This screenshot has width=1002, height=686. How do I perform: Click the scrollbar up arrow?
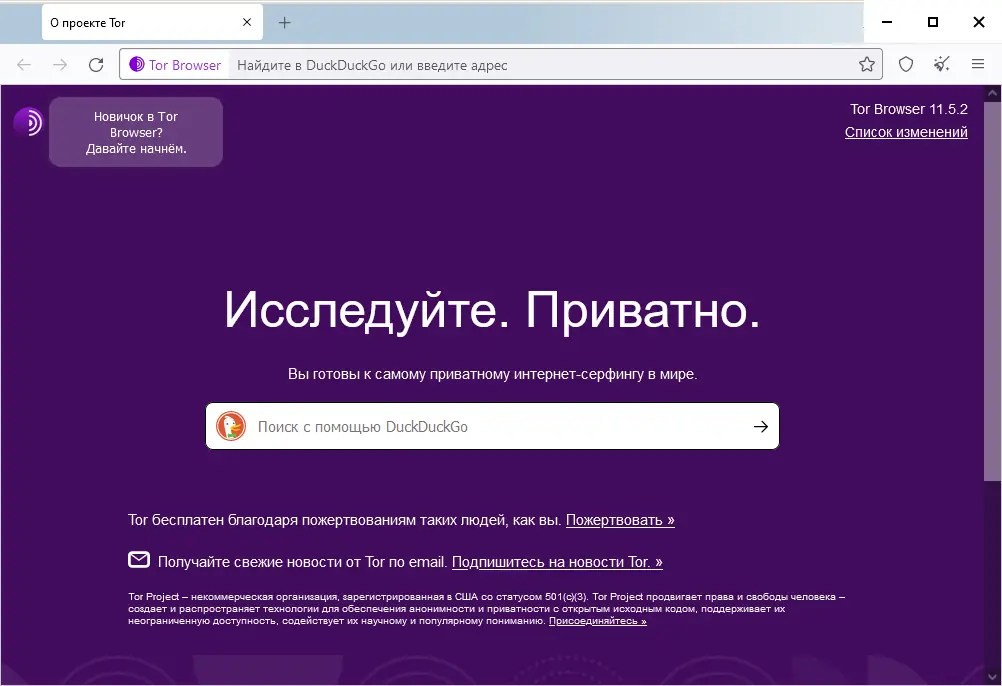click(x=992, y=93)
